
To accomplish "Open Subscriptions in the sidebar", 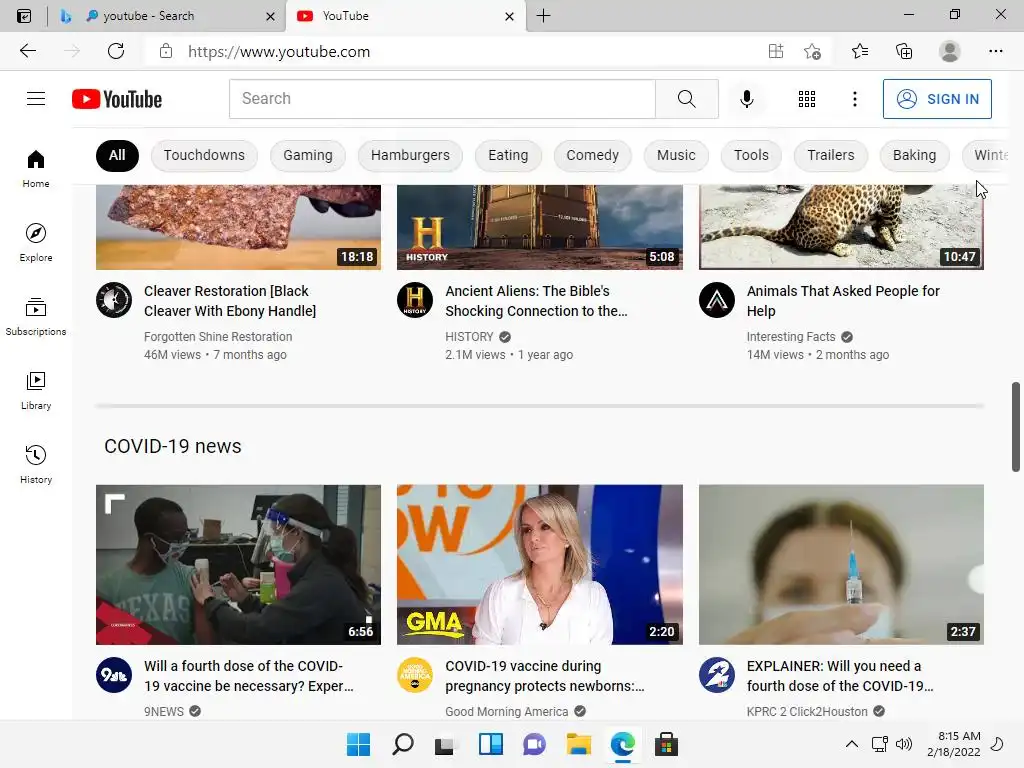I will [36, 316].
